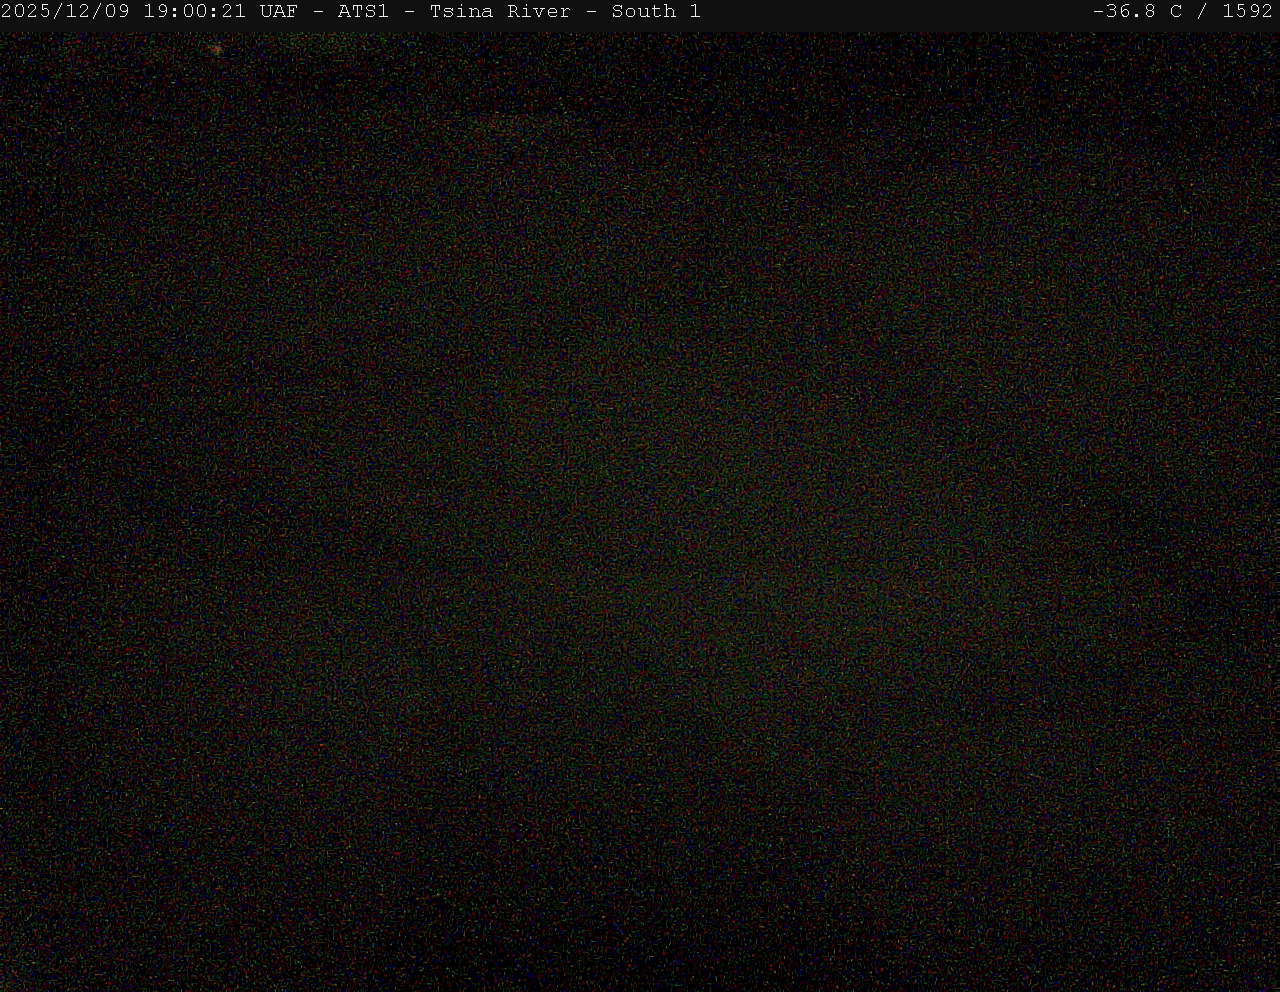Select the South camera label
The image size is (1280, 992).
click(x=643, y=12)
